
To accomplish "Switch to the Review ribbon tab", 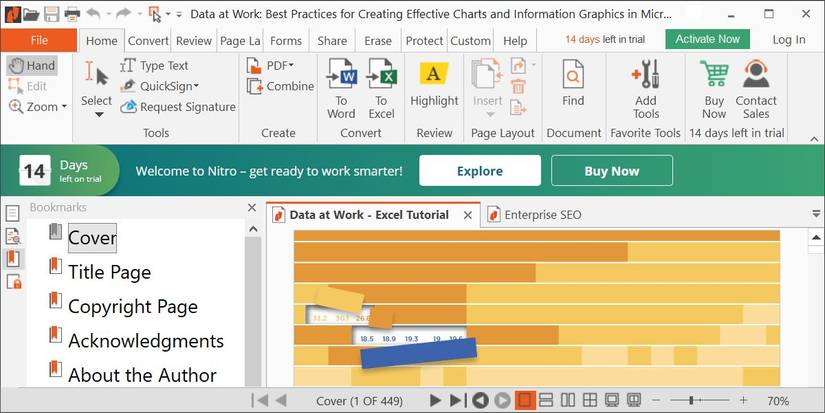I will (x=194, y=41).
